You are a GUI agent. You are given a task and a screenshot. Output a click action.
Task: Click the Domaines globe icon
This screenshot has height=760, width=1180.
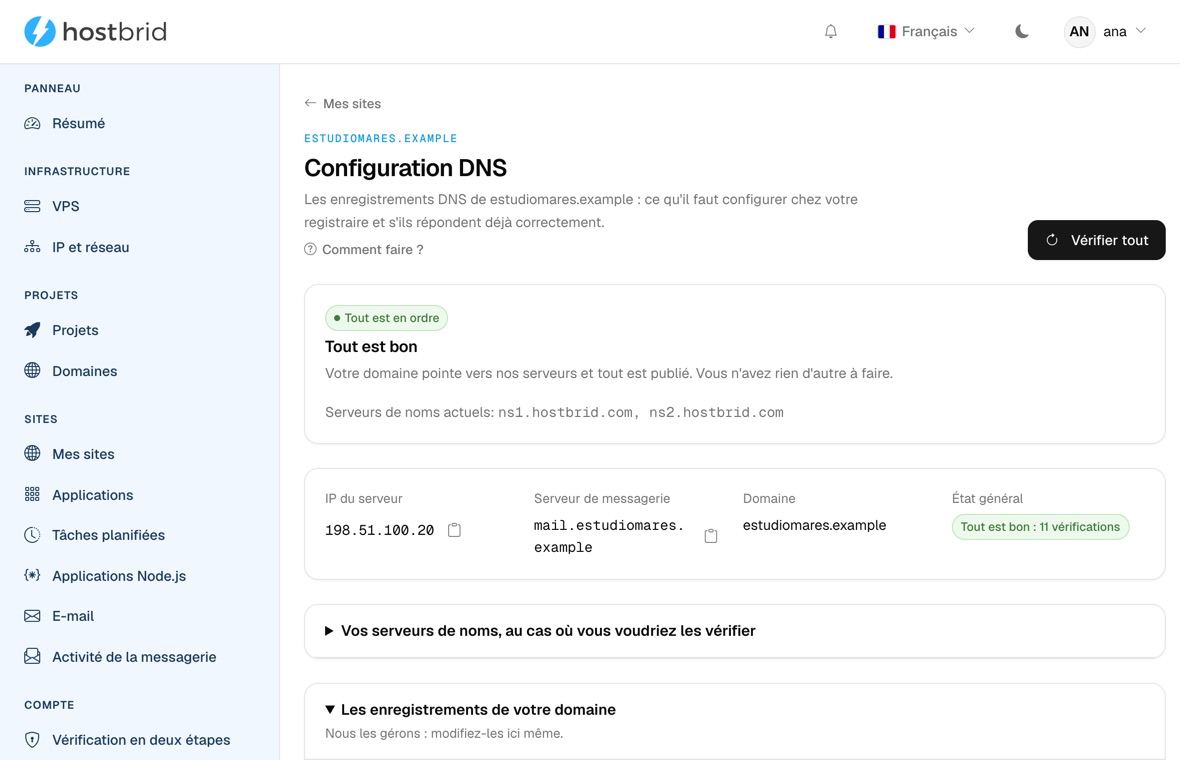coord(32,370)
